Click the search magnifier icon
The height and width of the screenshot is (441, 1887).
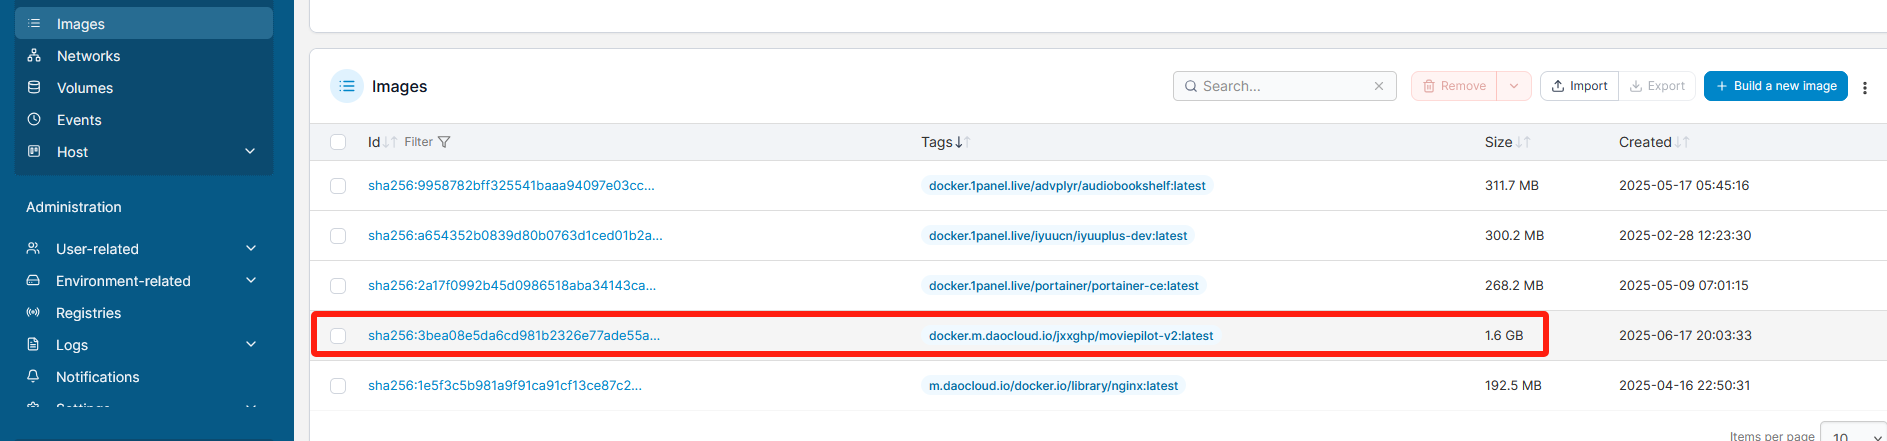[x=1191, y=86]
